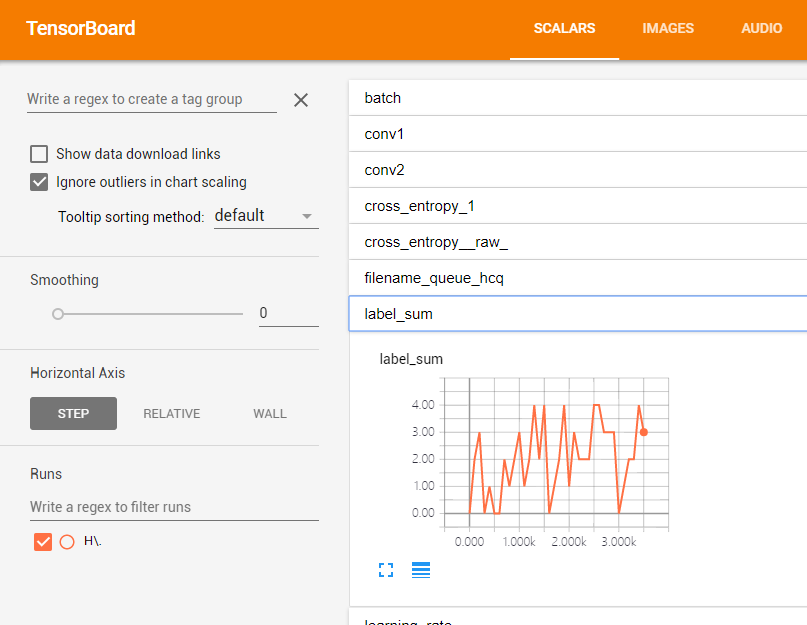The image size is (807, 625).
Task: Switch to the IMAGES tab
Action: point(668,28)
